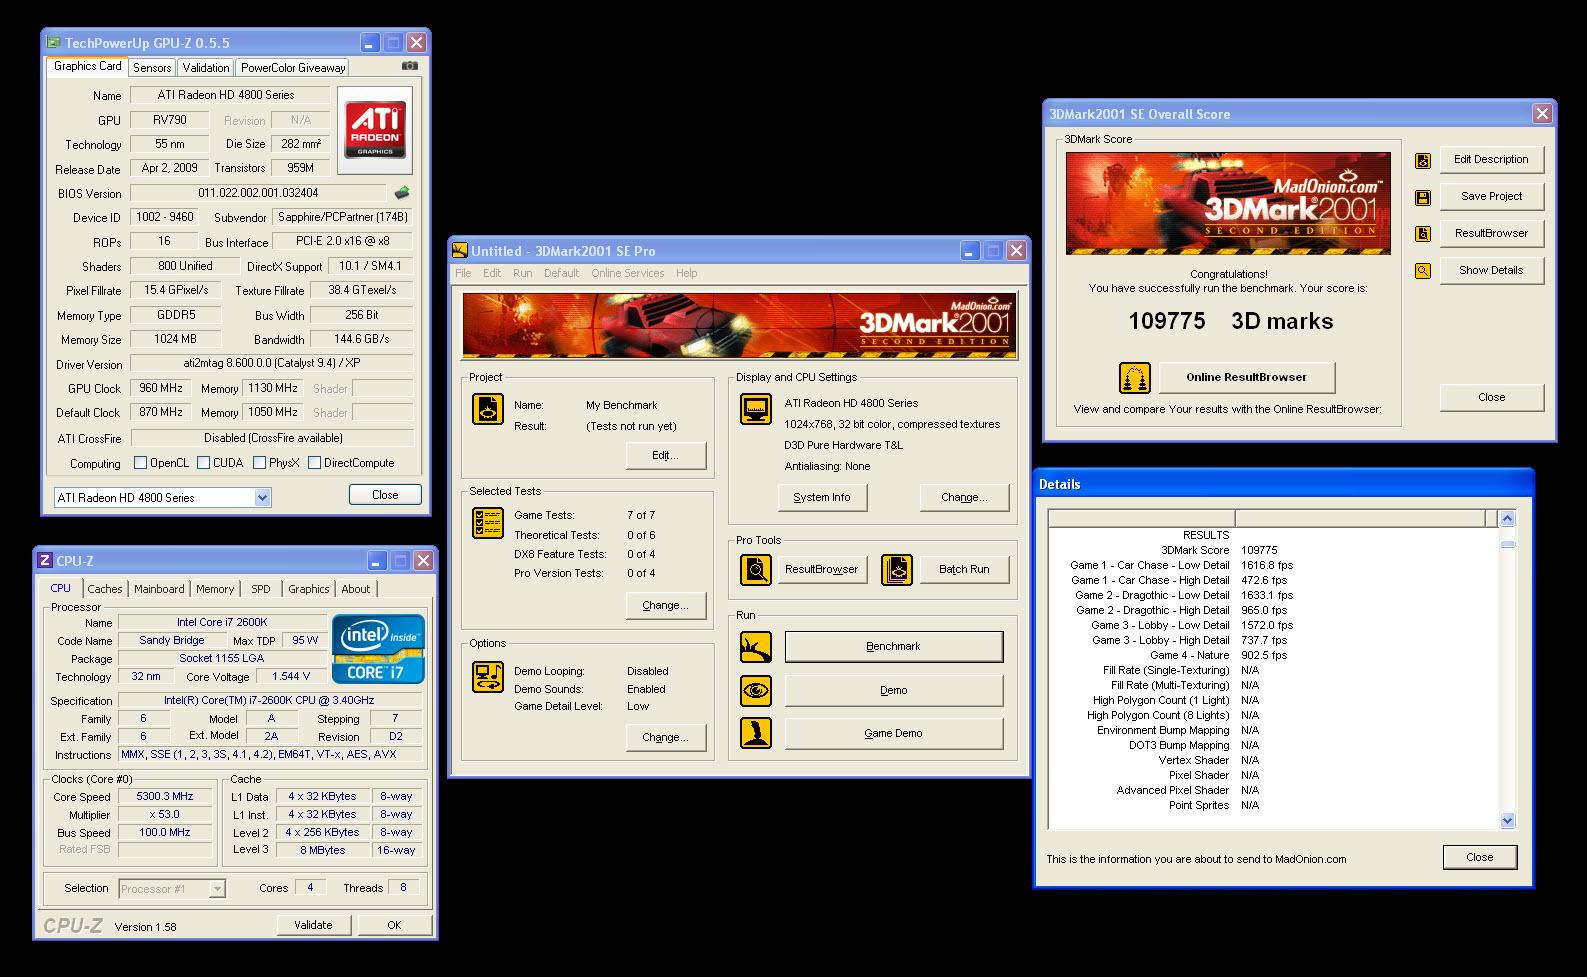
Task: Toggle the PhysX checkbox
Action: click(259, 463)
